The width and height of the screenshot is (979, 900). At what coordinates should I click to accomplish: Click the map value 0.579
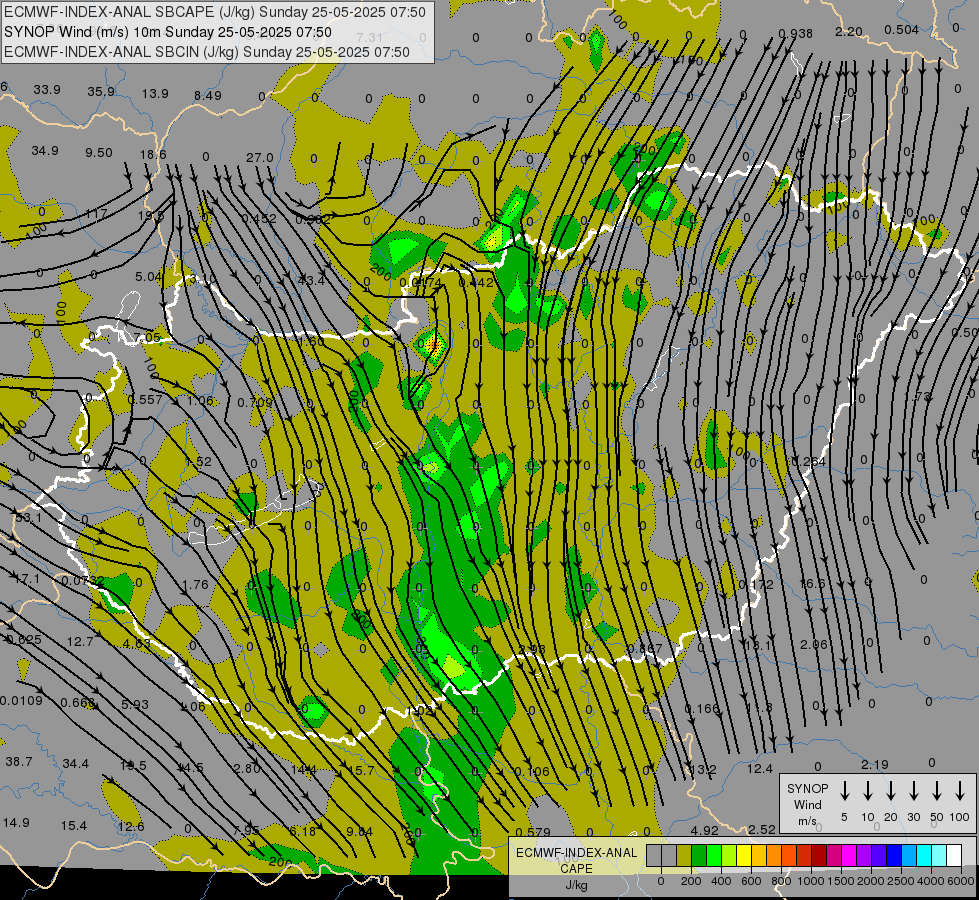point(533,833)
